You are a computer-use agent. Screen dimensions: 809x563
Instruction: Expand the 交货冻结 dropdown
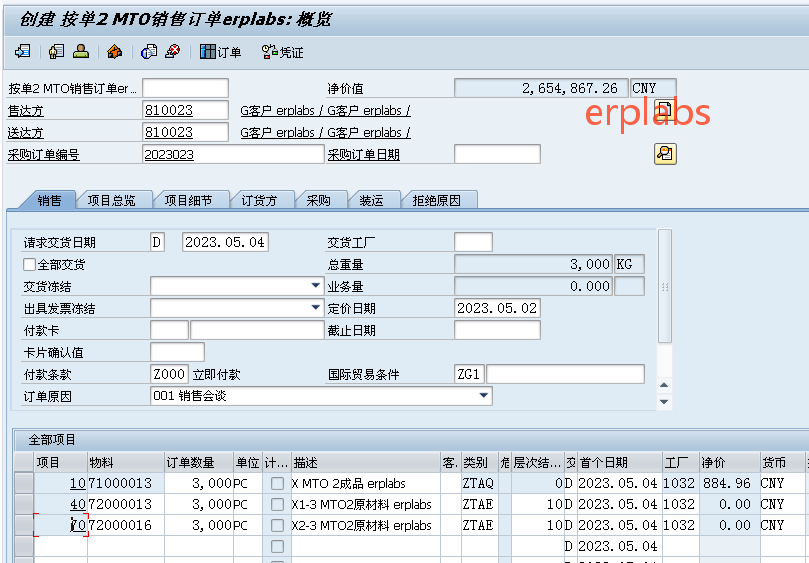[316, 285]
